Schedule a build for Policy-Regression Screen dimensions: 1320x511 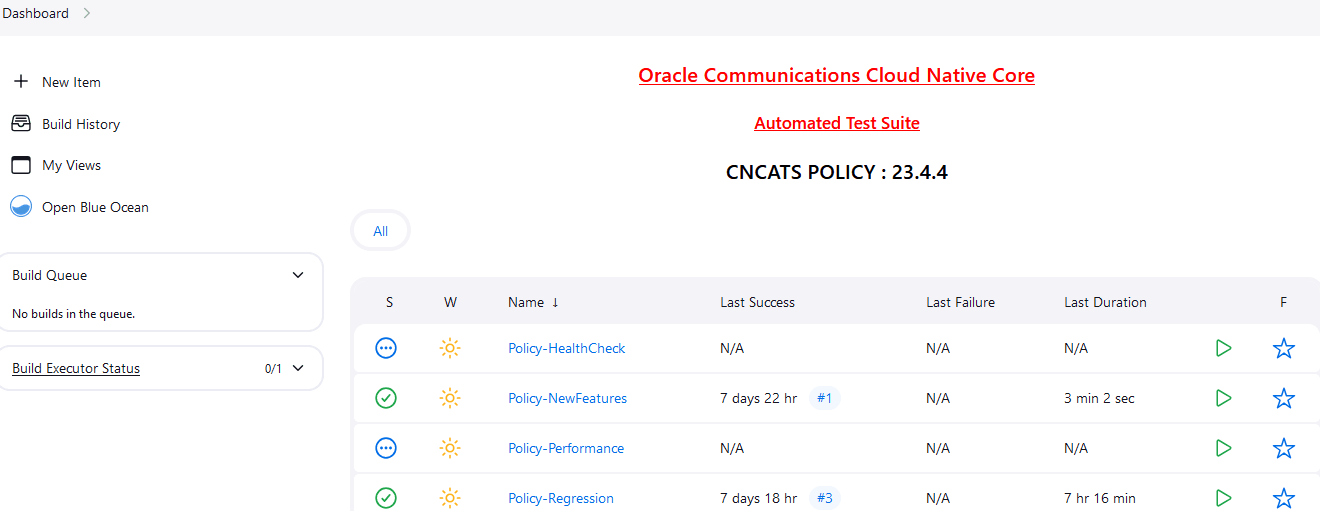point(1223,498)
